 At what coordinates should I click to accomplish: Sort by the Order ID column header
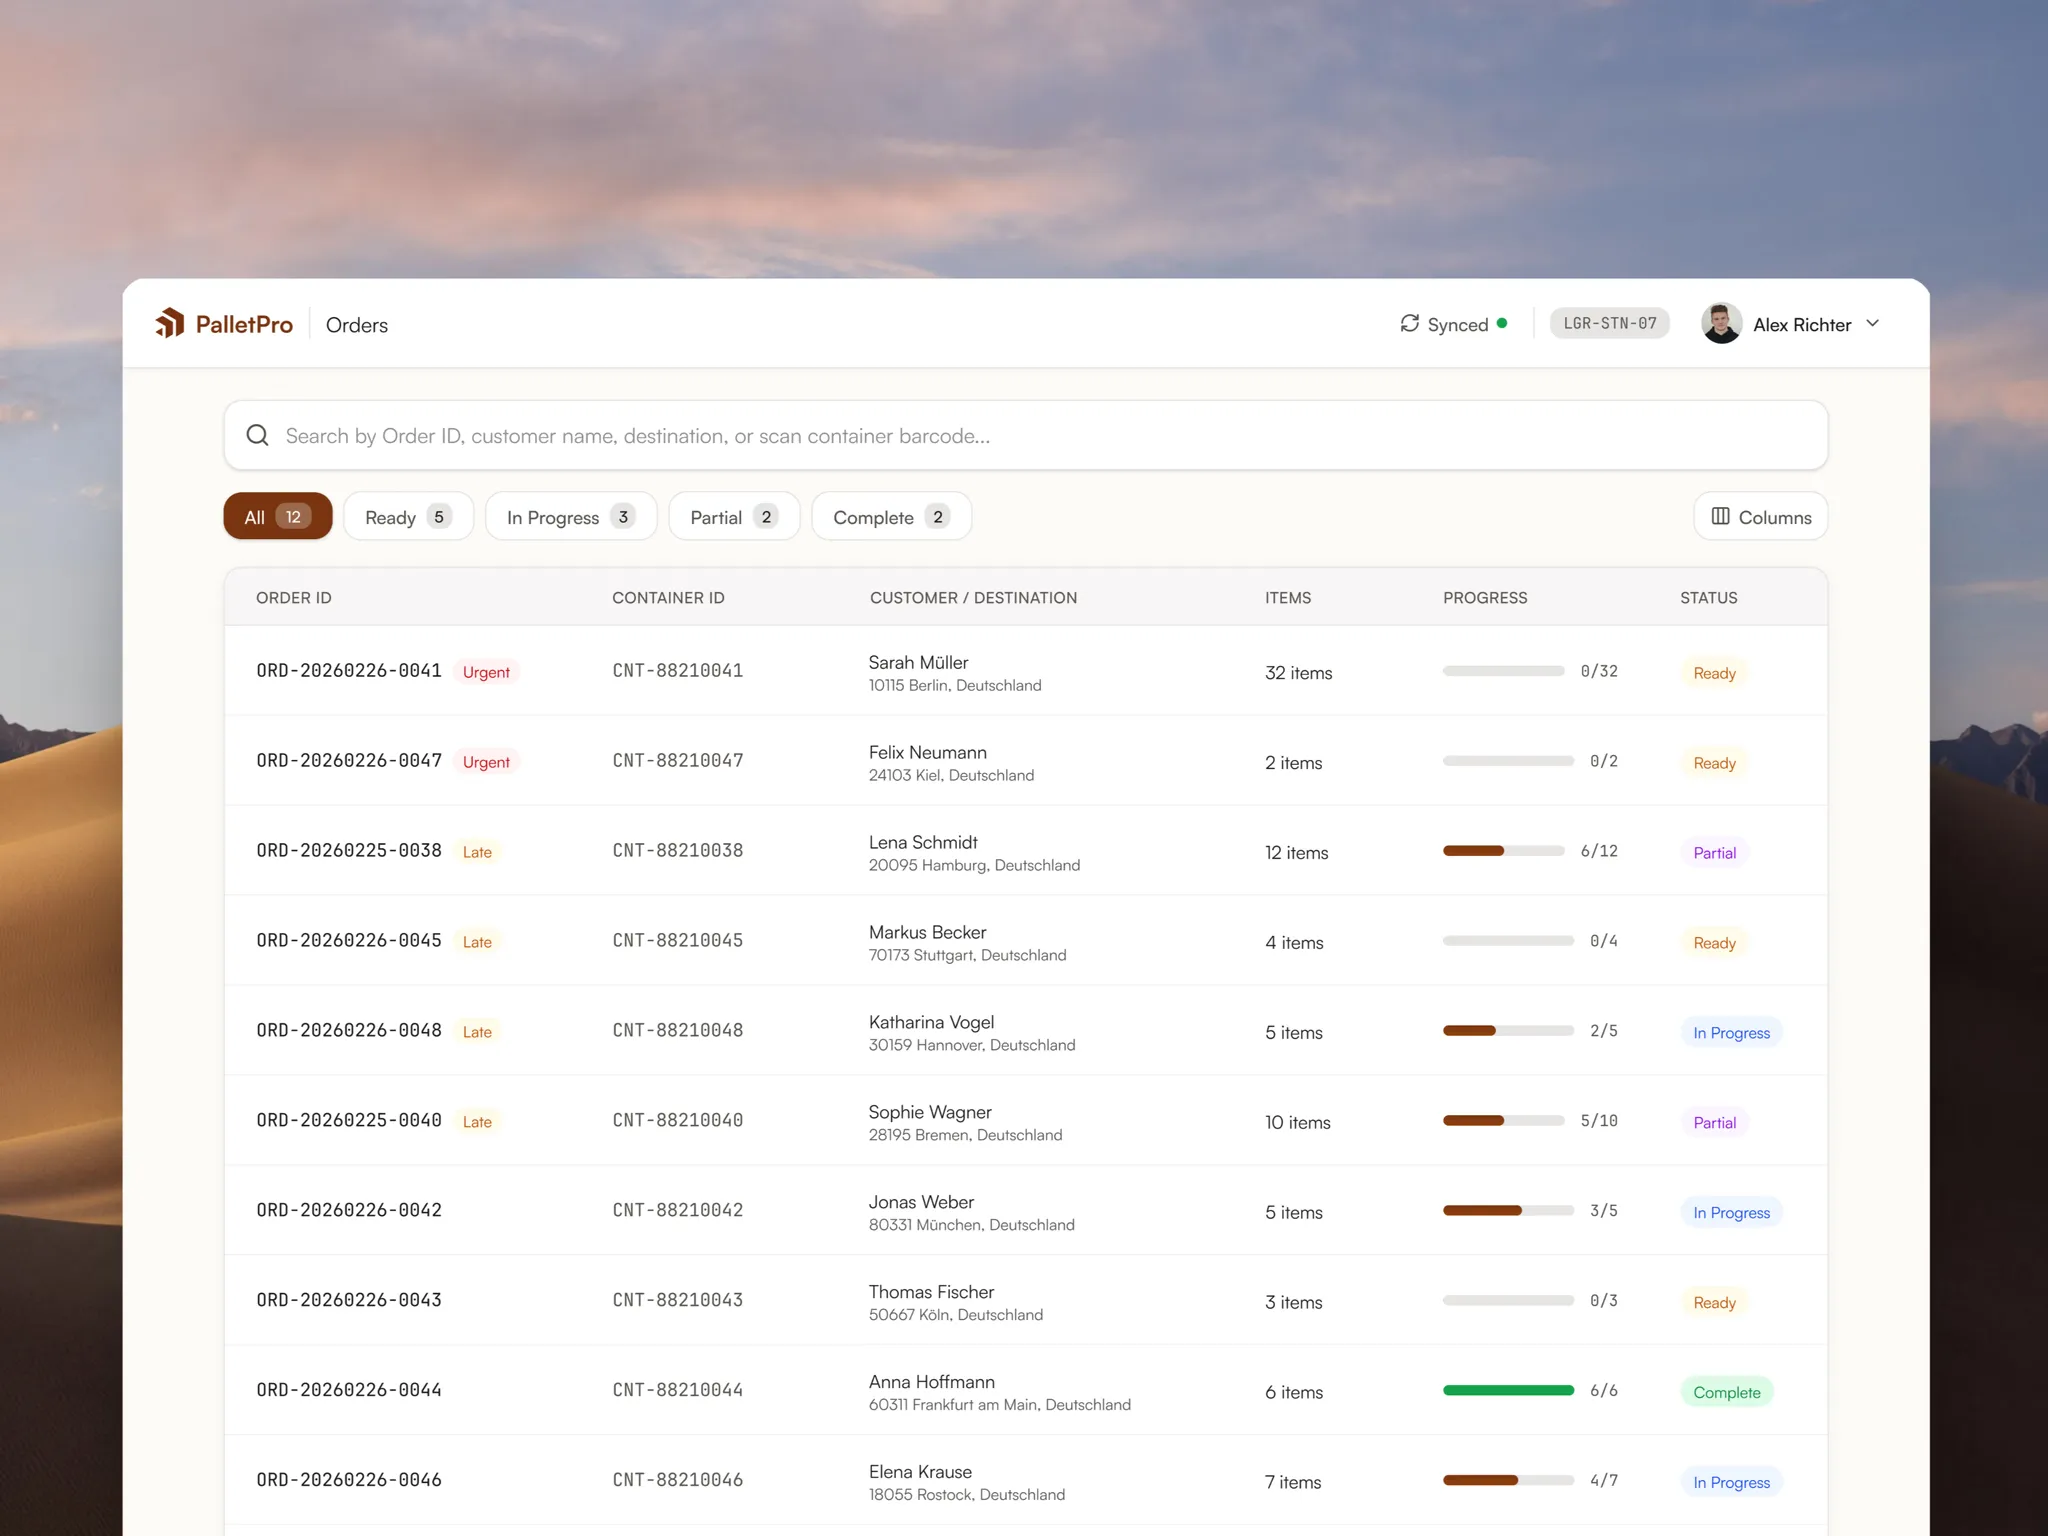click(x=294, y=597)
